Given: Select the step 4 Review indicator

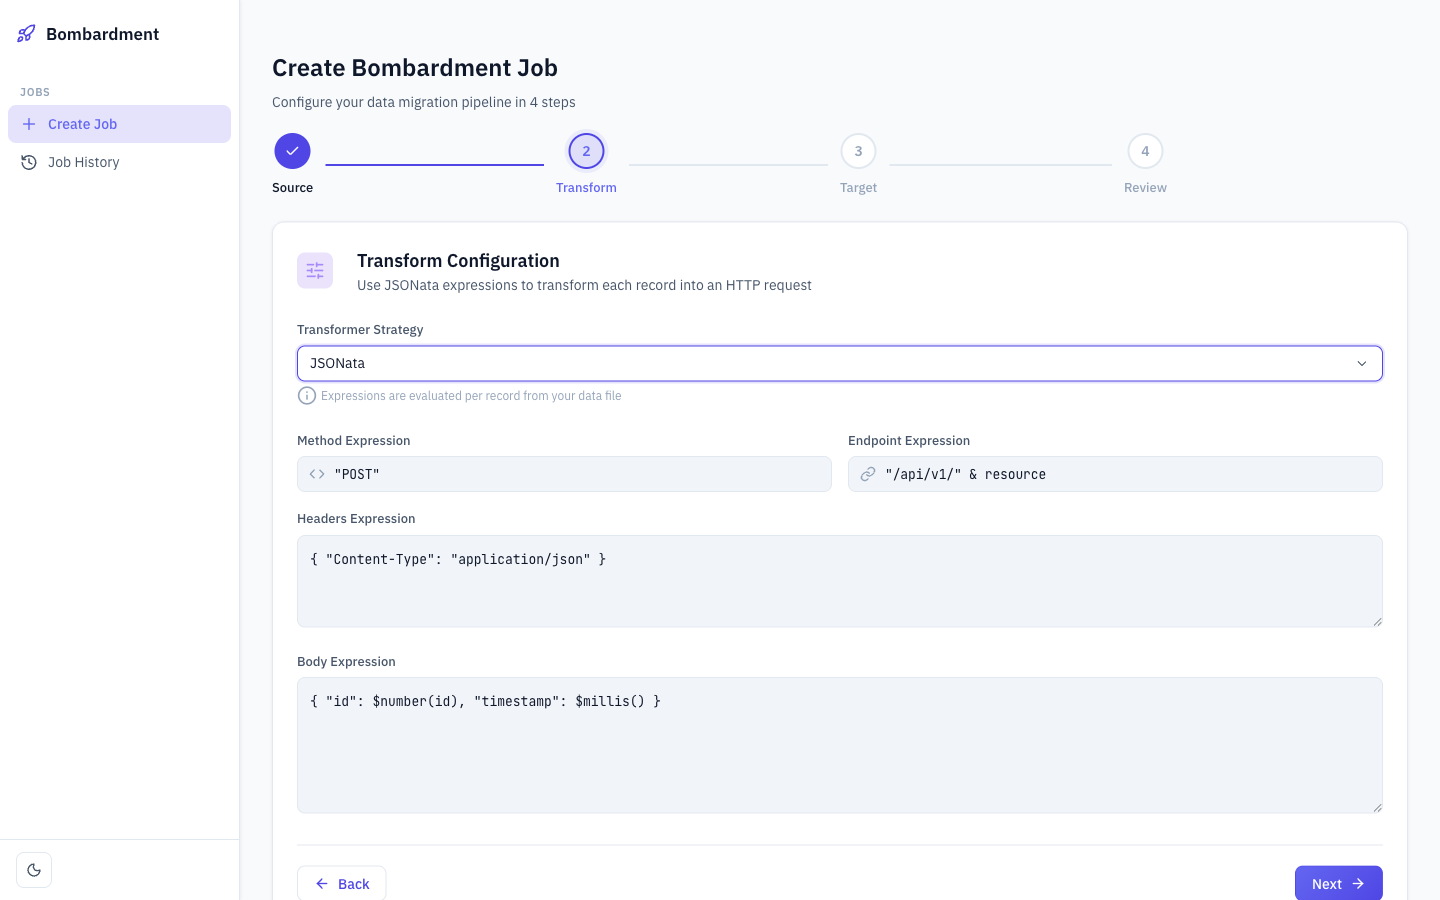Looking at the screenshot, I should [1145, 151].
